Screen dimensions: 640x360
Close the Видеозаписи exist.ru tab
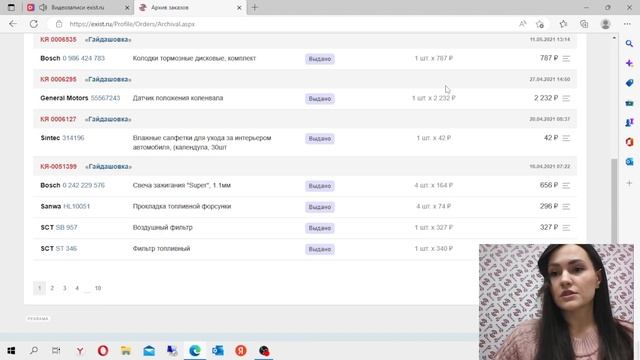[x=127, y=7]
